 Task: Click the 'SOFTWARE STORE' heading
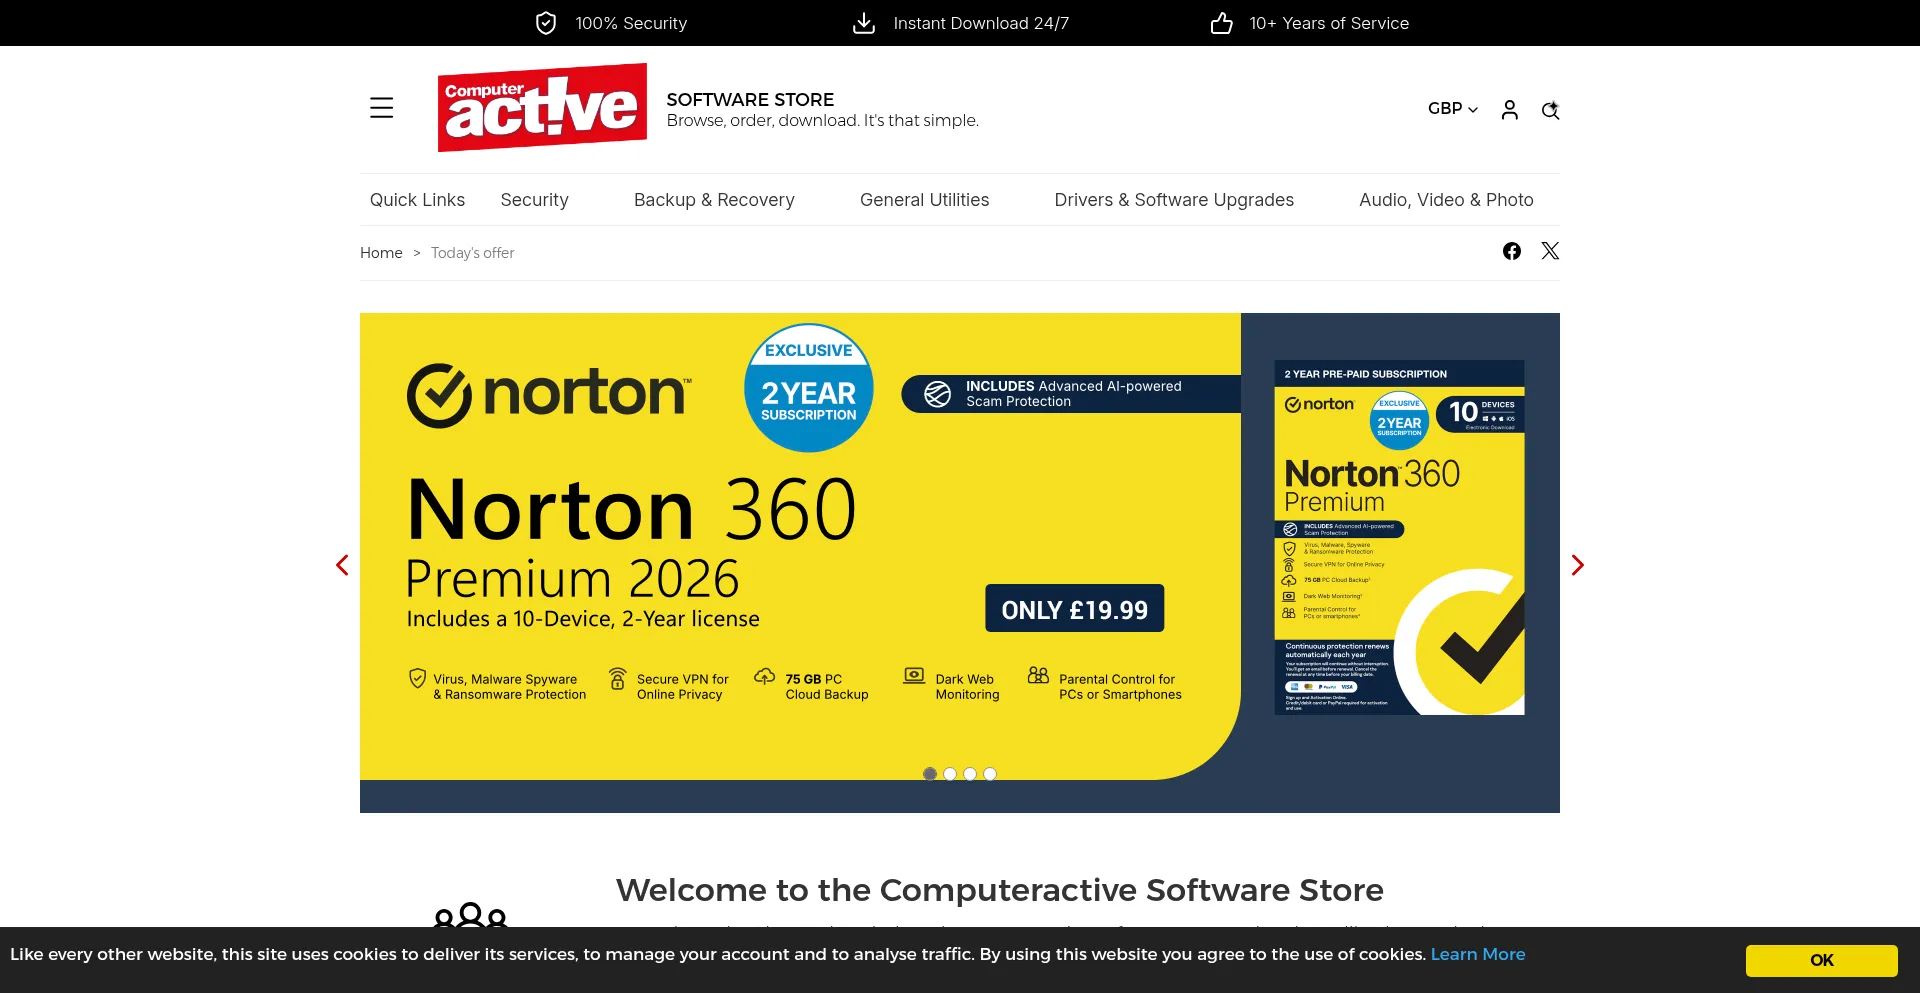pyautogui.click(x=750, y=99)
